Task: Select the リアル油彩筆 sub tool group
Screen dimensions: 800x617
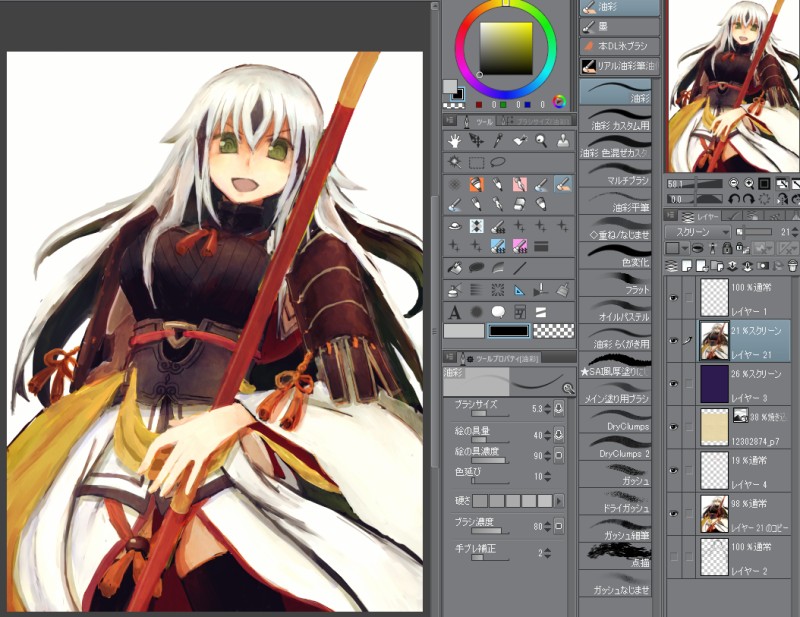Action: 619,65
